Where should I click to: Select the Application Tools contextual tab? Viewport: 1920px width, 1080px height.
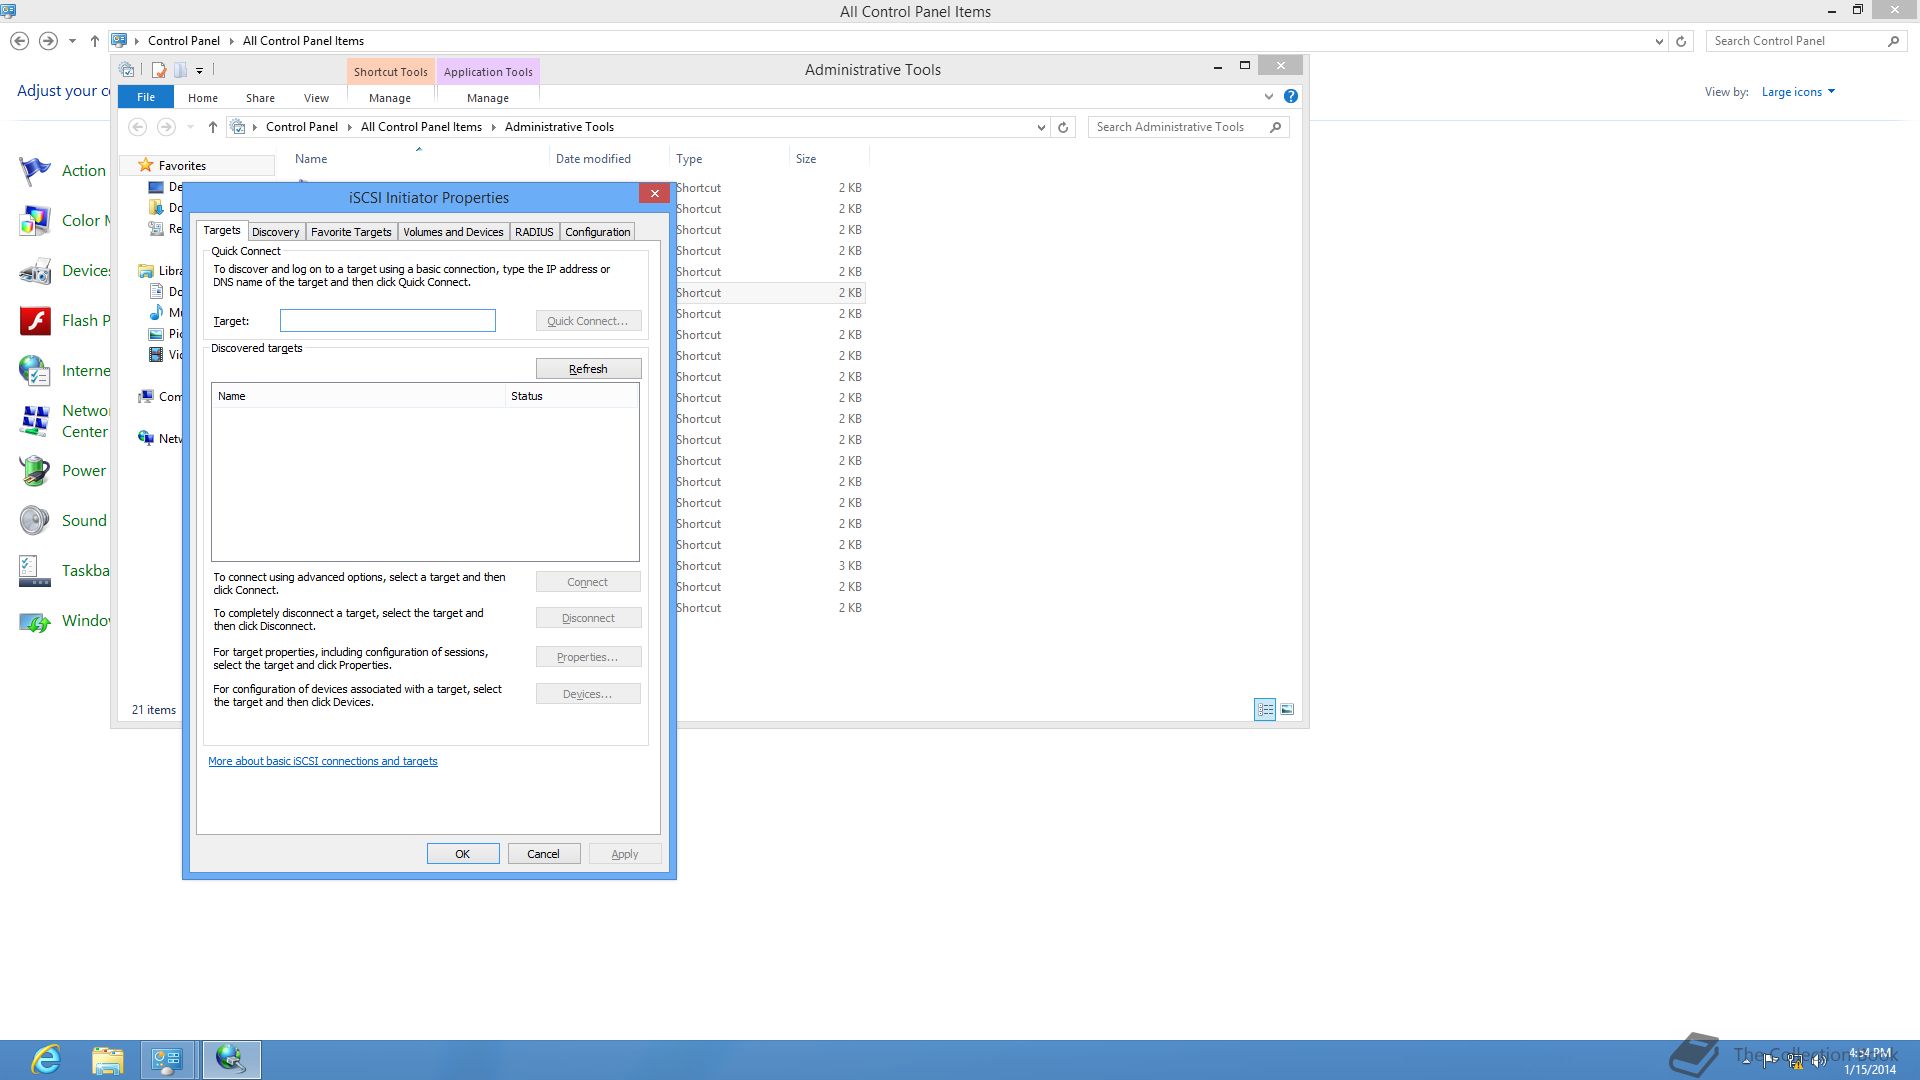tap(488, 72)
